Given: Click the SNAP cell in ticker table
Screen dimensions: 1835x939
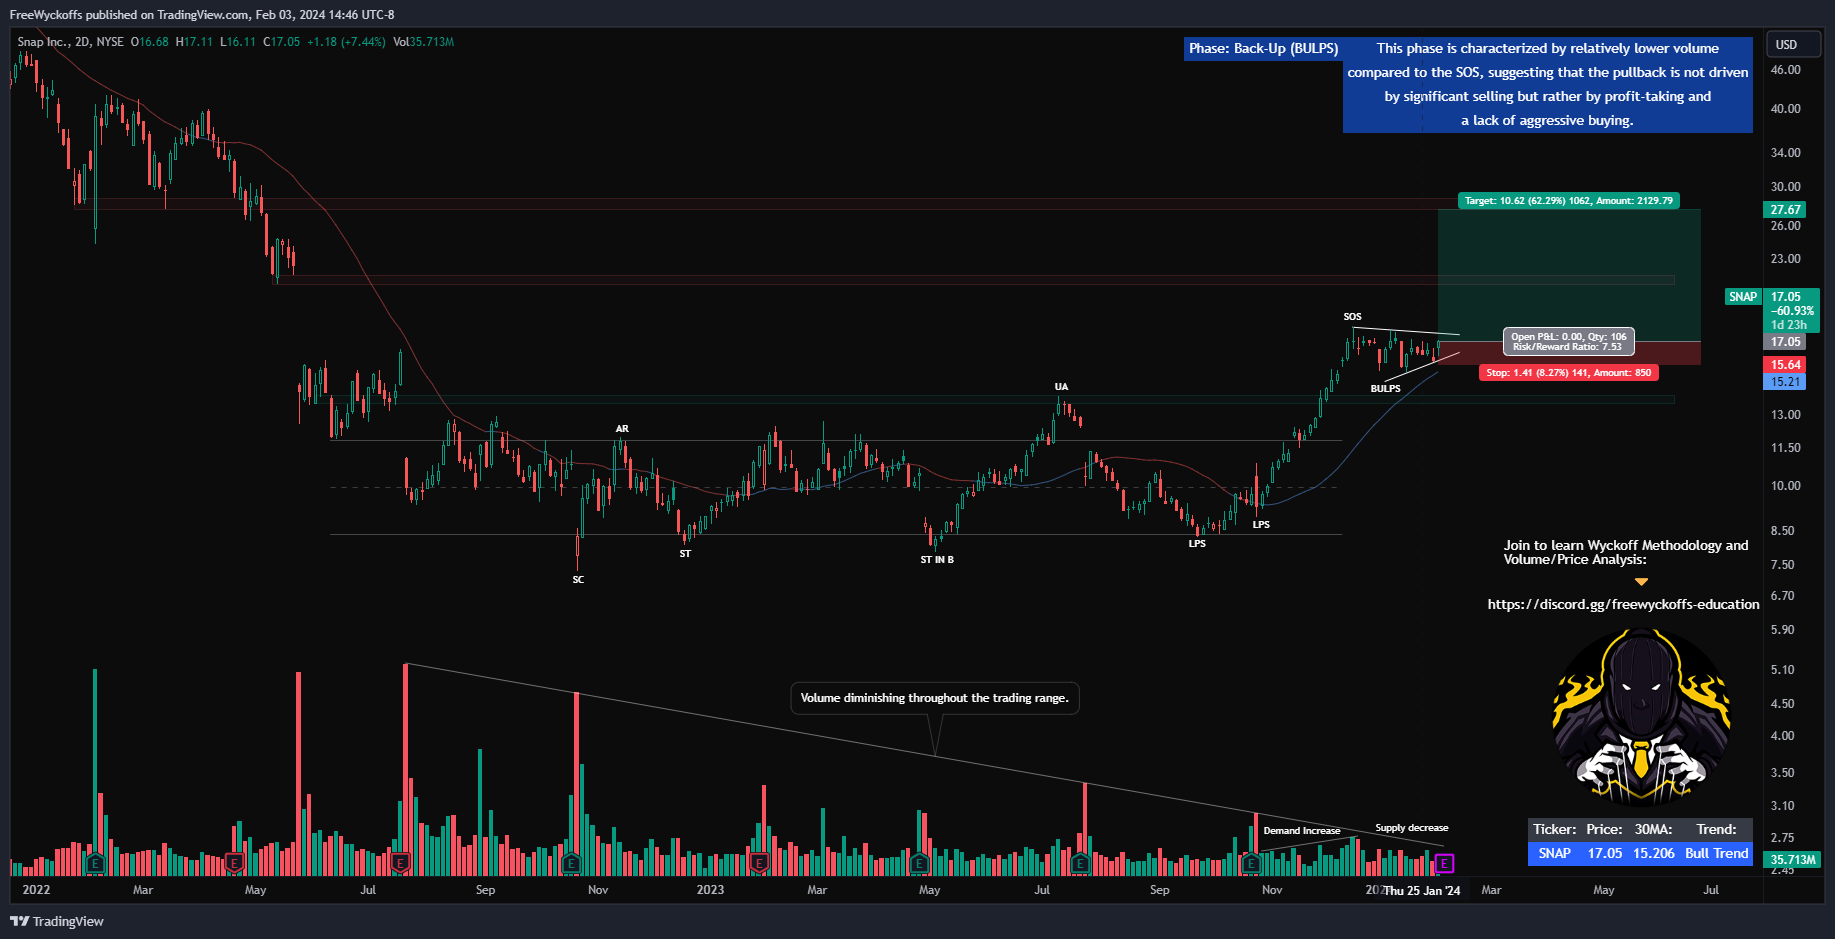Looking at the screenshot, I should (1554, 853).
